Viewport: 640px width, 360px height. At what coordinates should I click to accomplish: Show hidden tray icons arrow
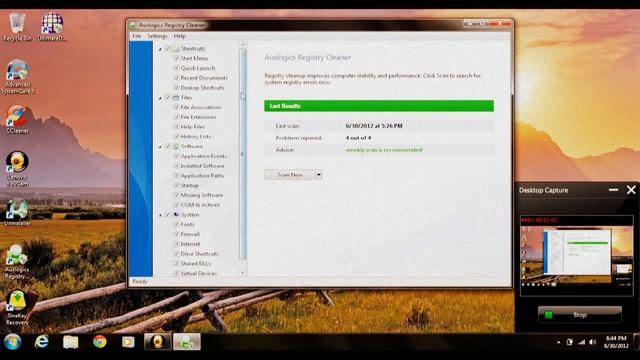[558, 342]
